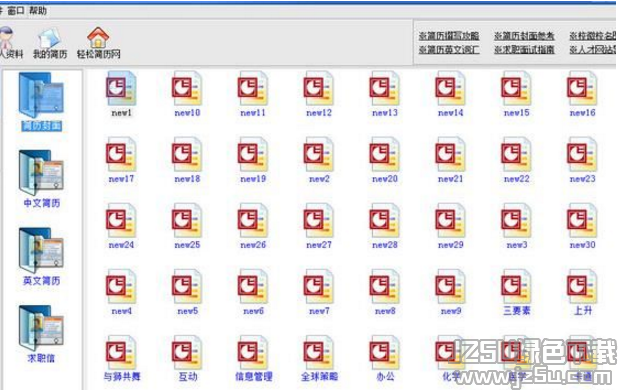Select the 简历封面 category folder

[x=41, y=101]
